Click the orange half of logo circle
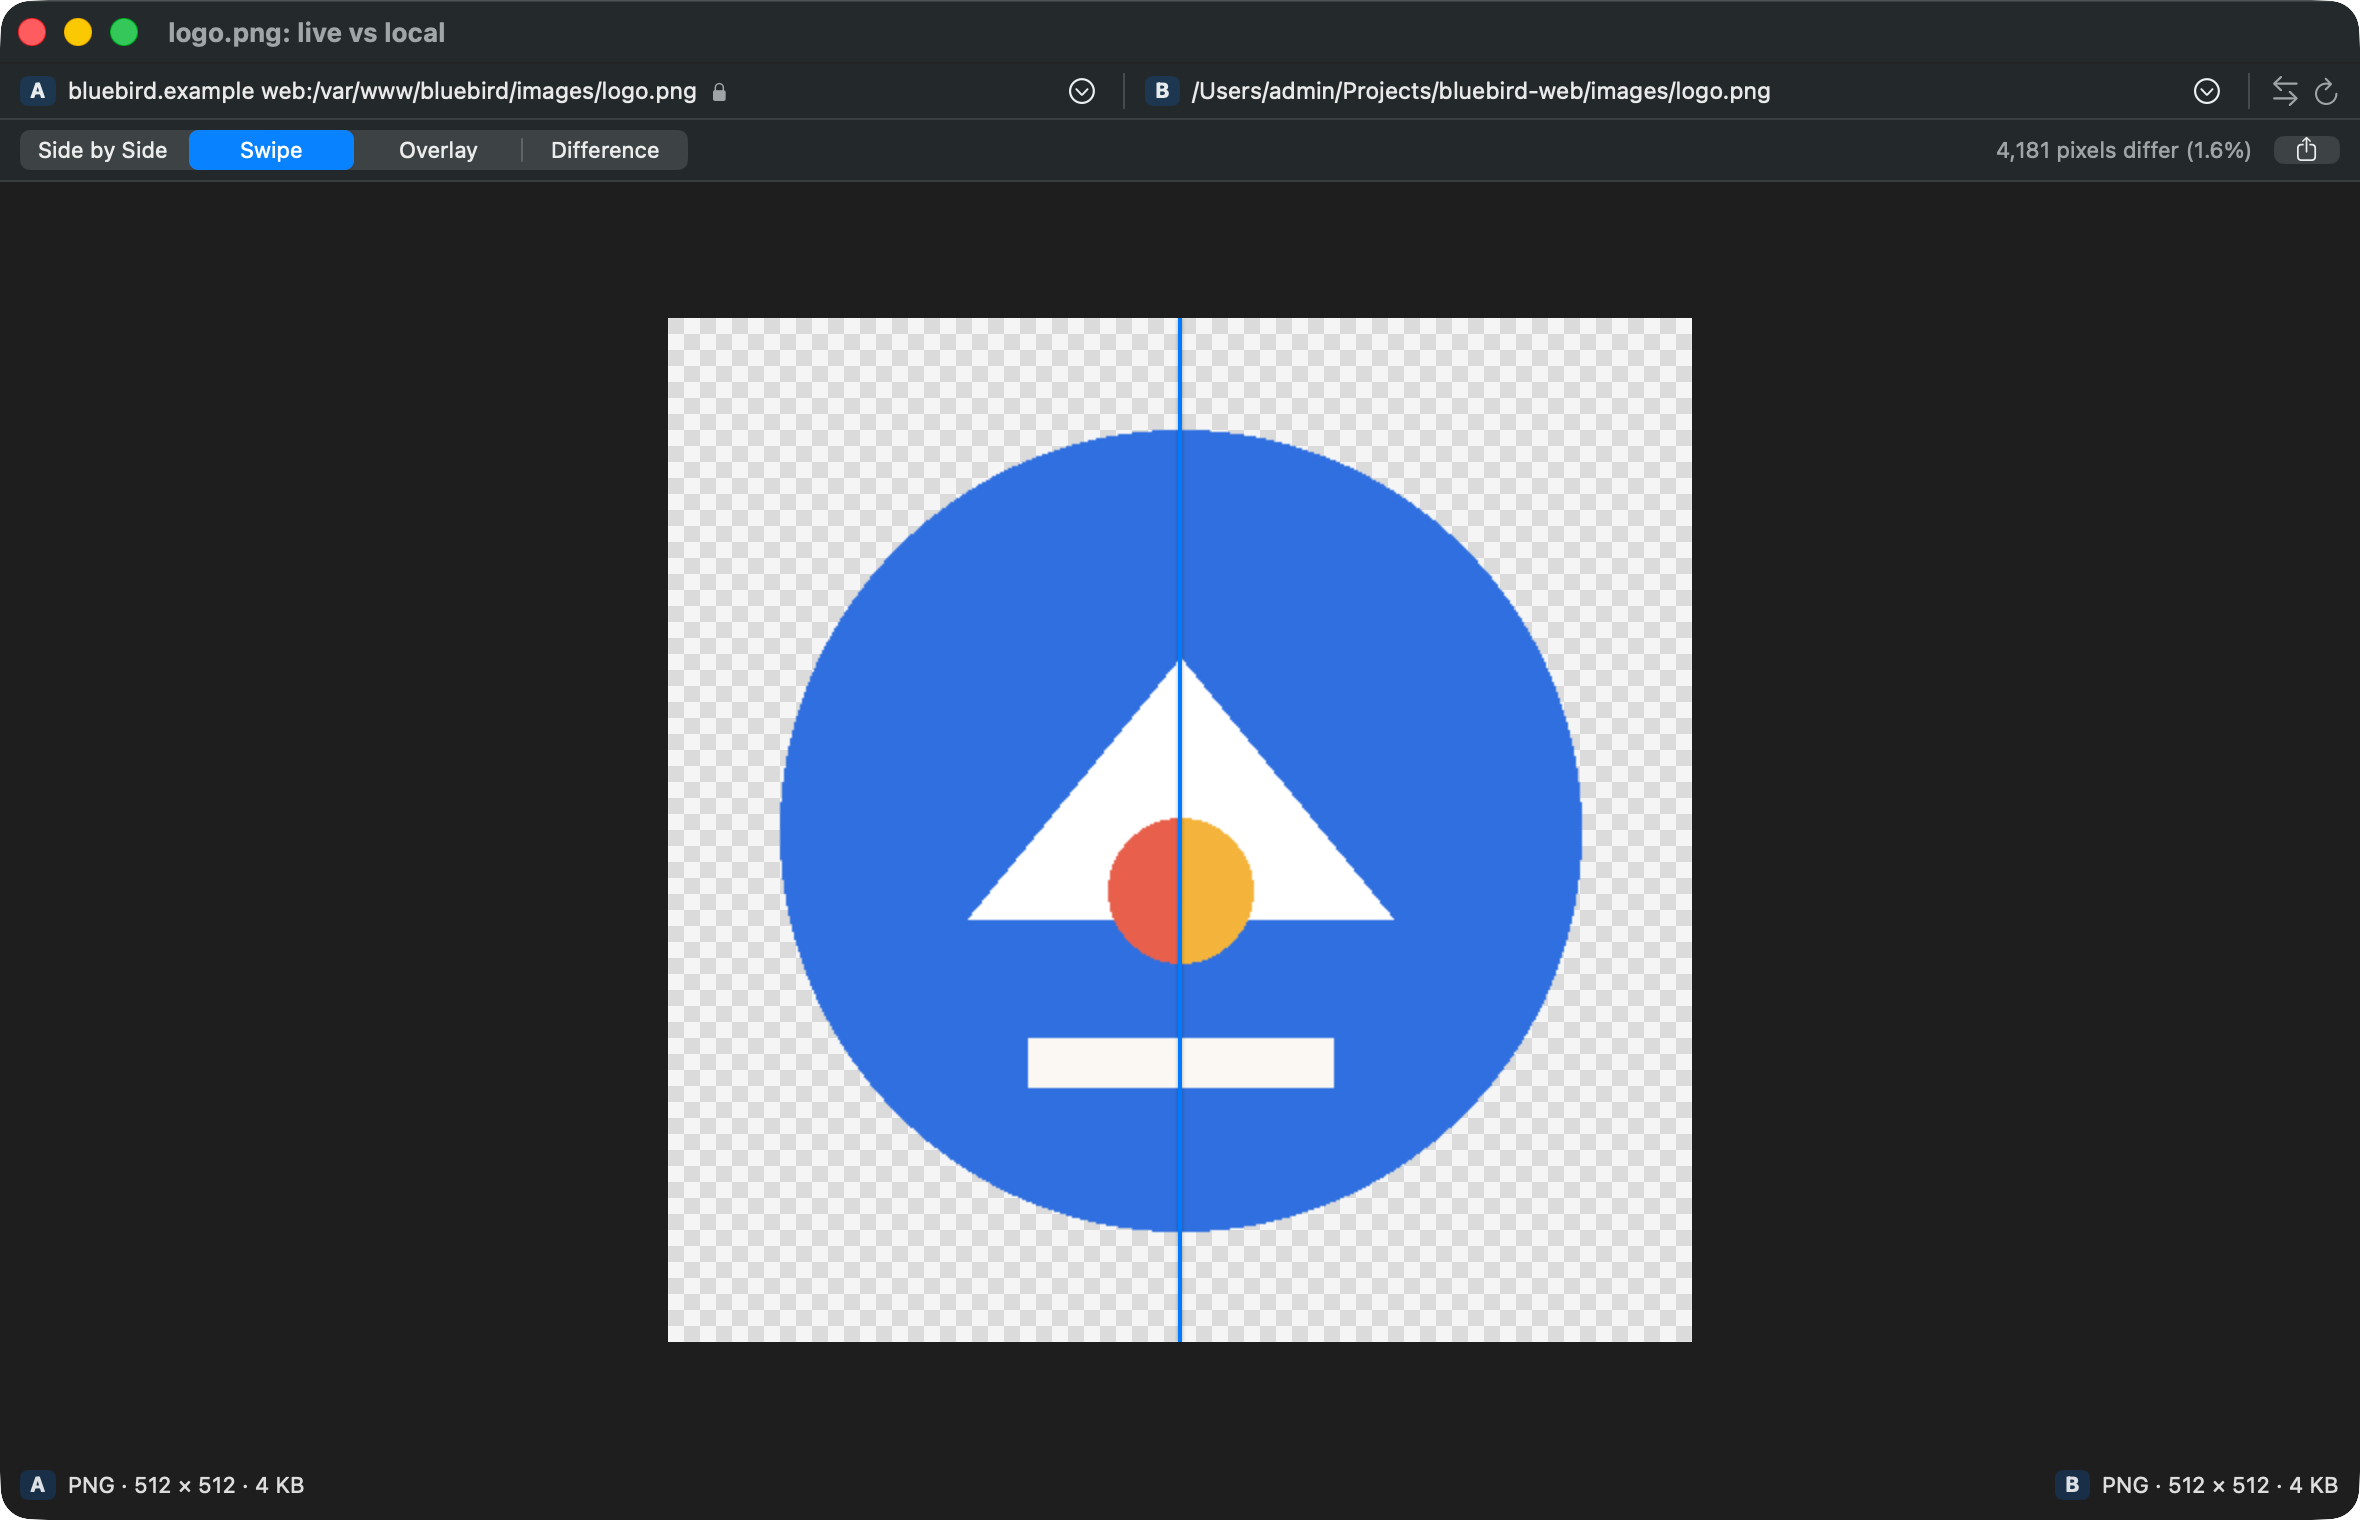Screen dimensions: 2360x1520 coord(1217,890)
